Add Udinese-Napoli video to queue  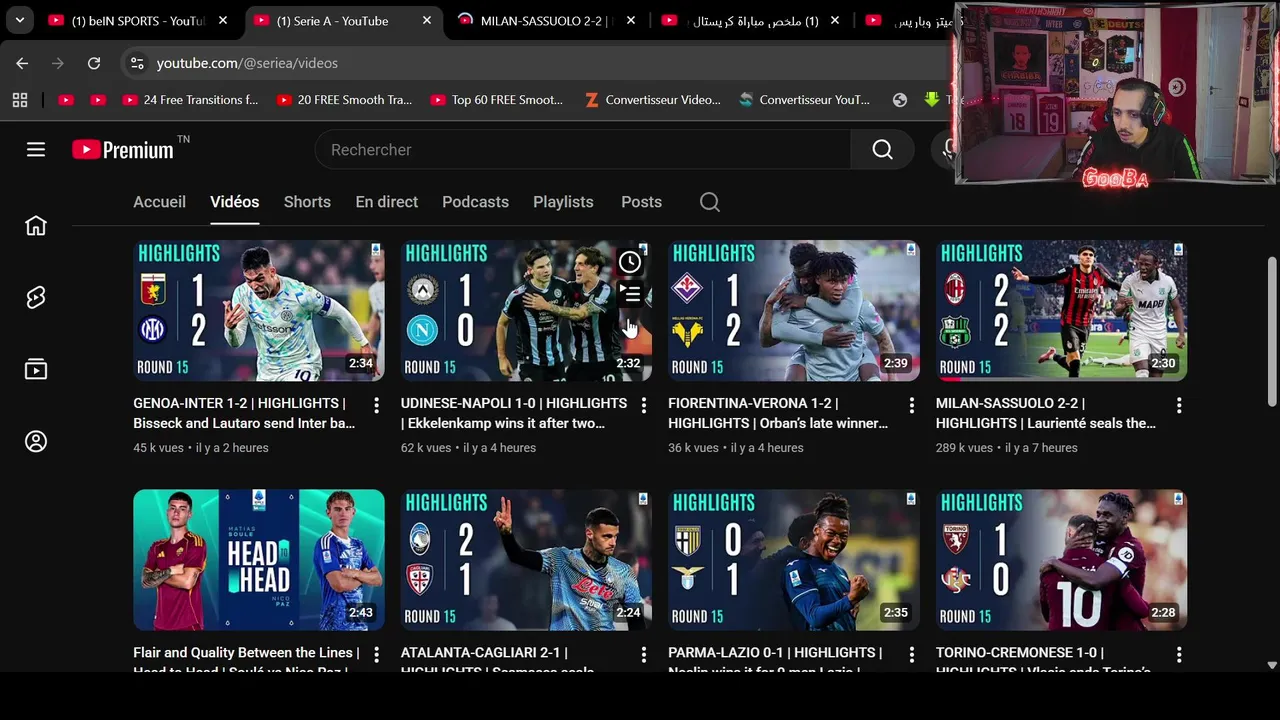pos(630,294)
